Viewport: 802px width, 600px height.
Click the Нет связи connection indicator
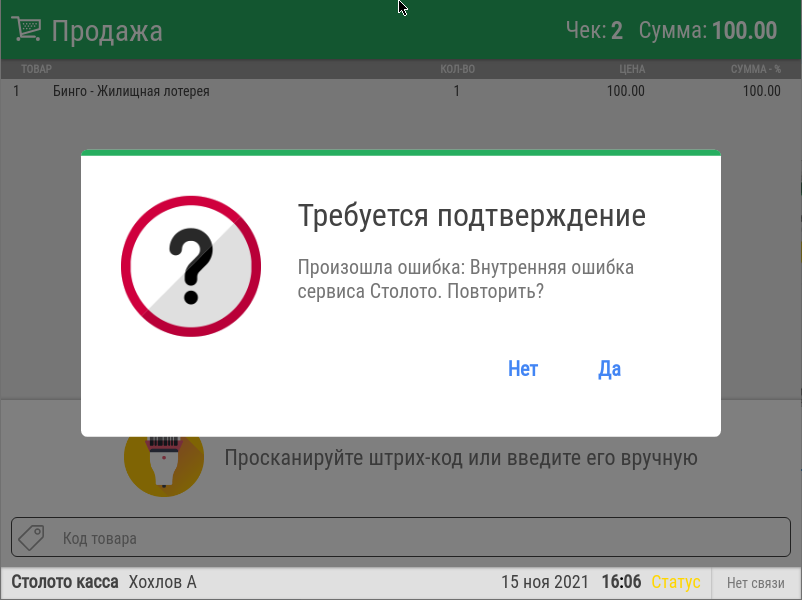tap(755, 583)
